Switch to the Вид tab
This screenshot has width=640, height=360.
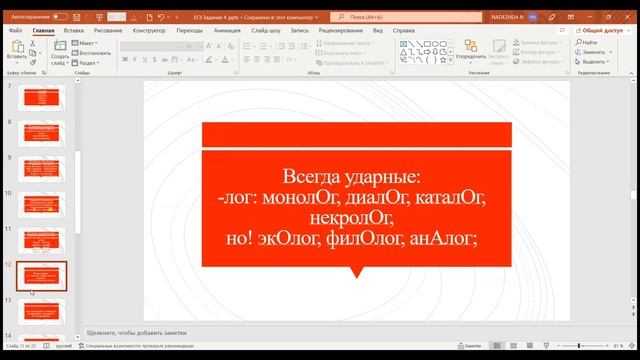[378, 31]
